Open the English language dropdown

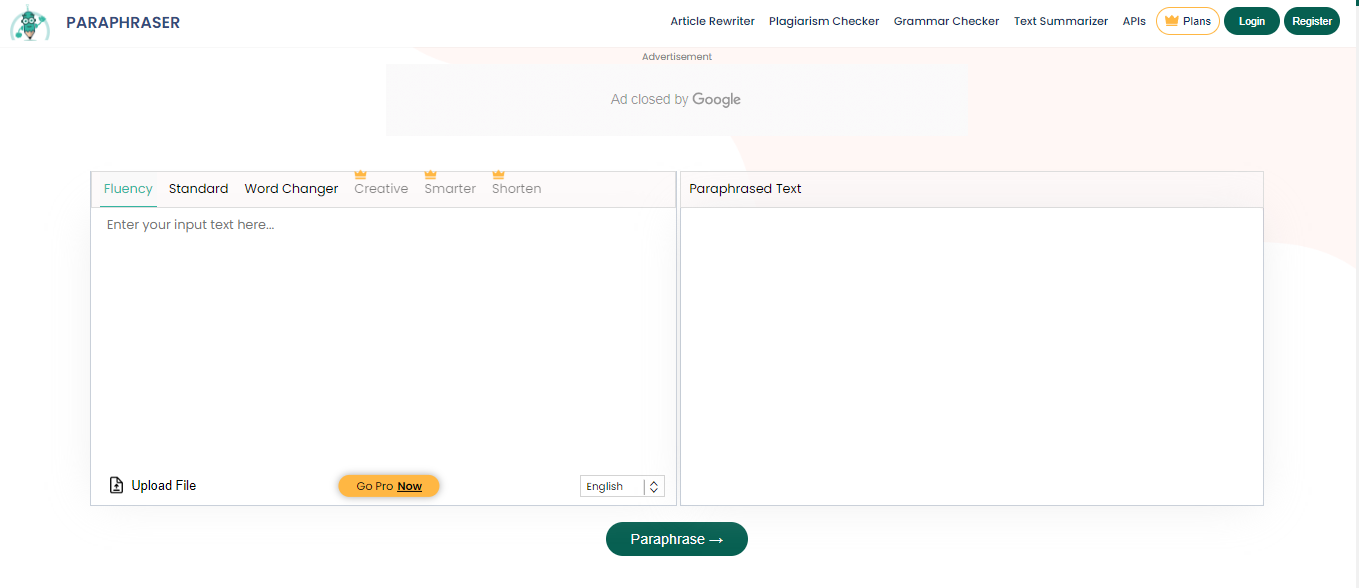point(611,487)
